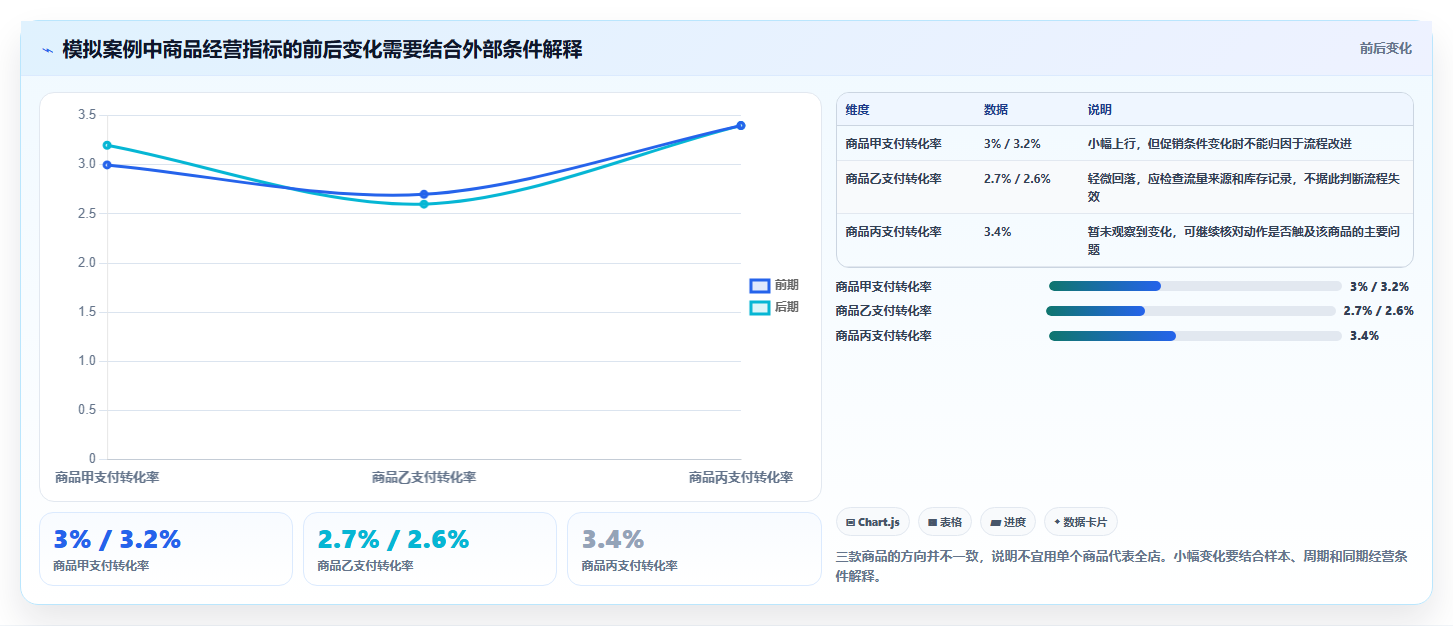The height and width of the screenshot is (626, 1453).
Task: Click the 后期 data point at 商品甲
Action: (x=107, y=146)
